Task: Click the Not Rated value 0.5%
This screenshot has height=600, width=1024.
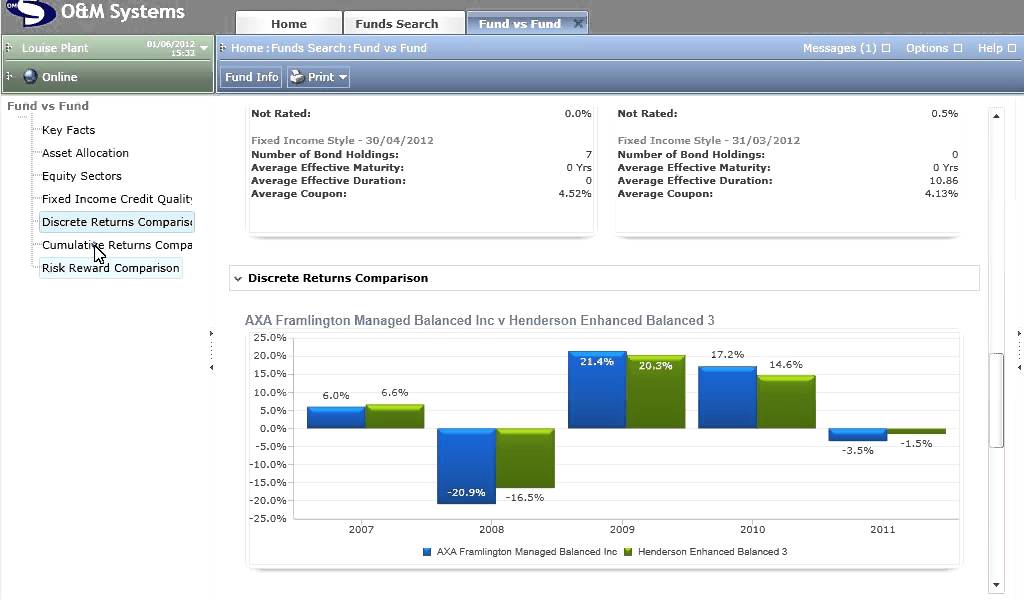Action: 944,114
